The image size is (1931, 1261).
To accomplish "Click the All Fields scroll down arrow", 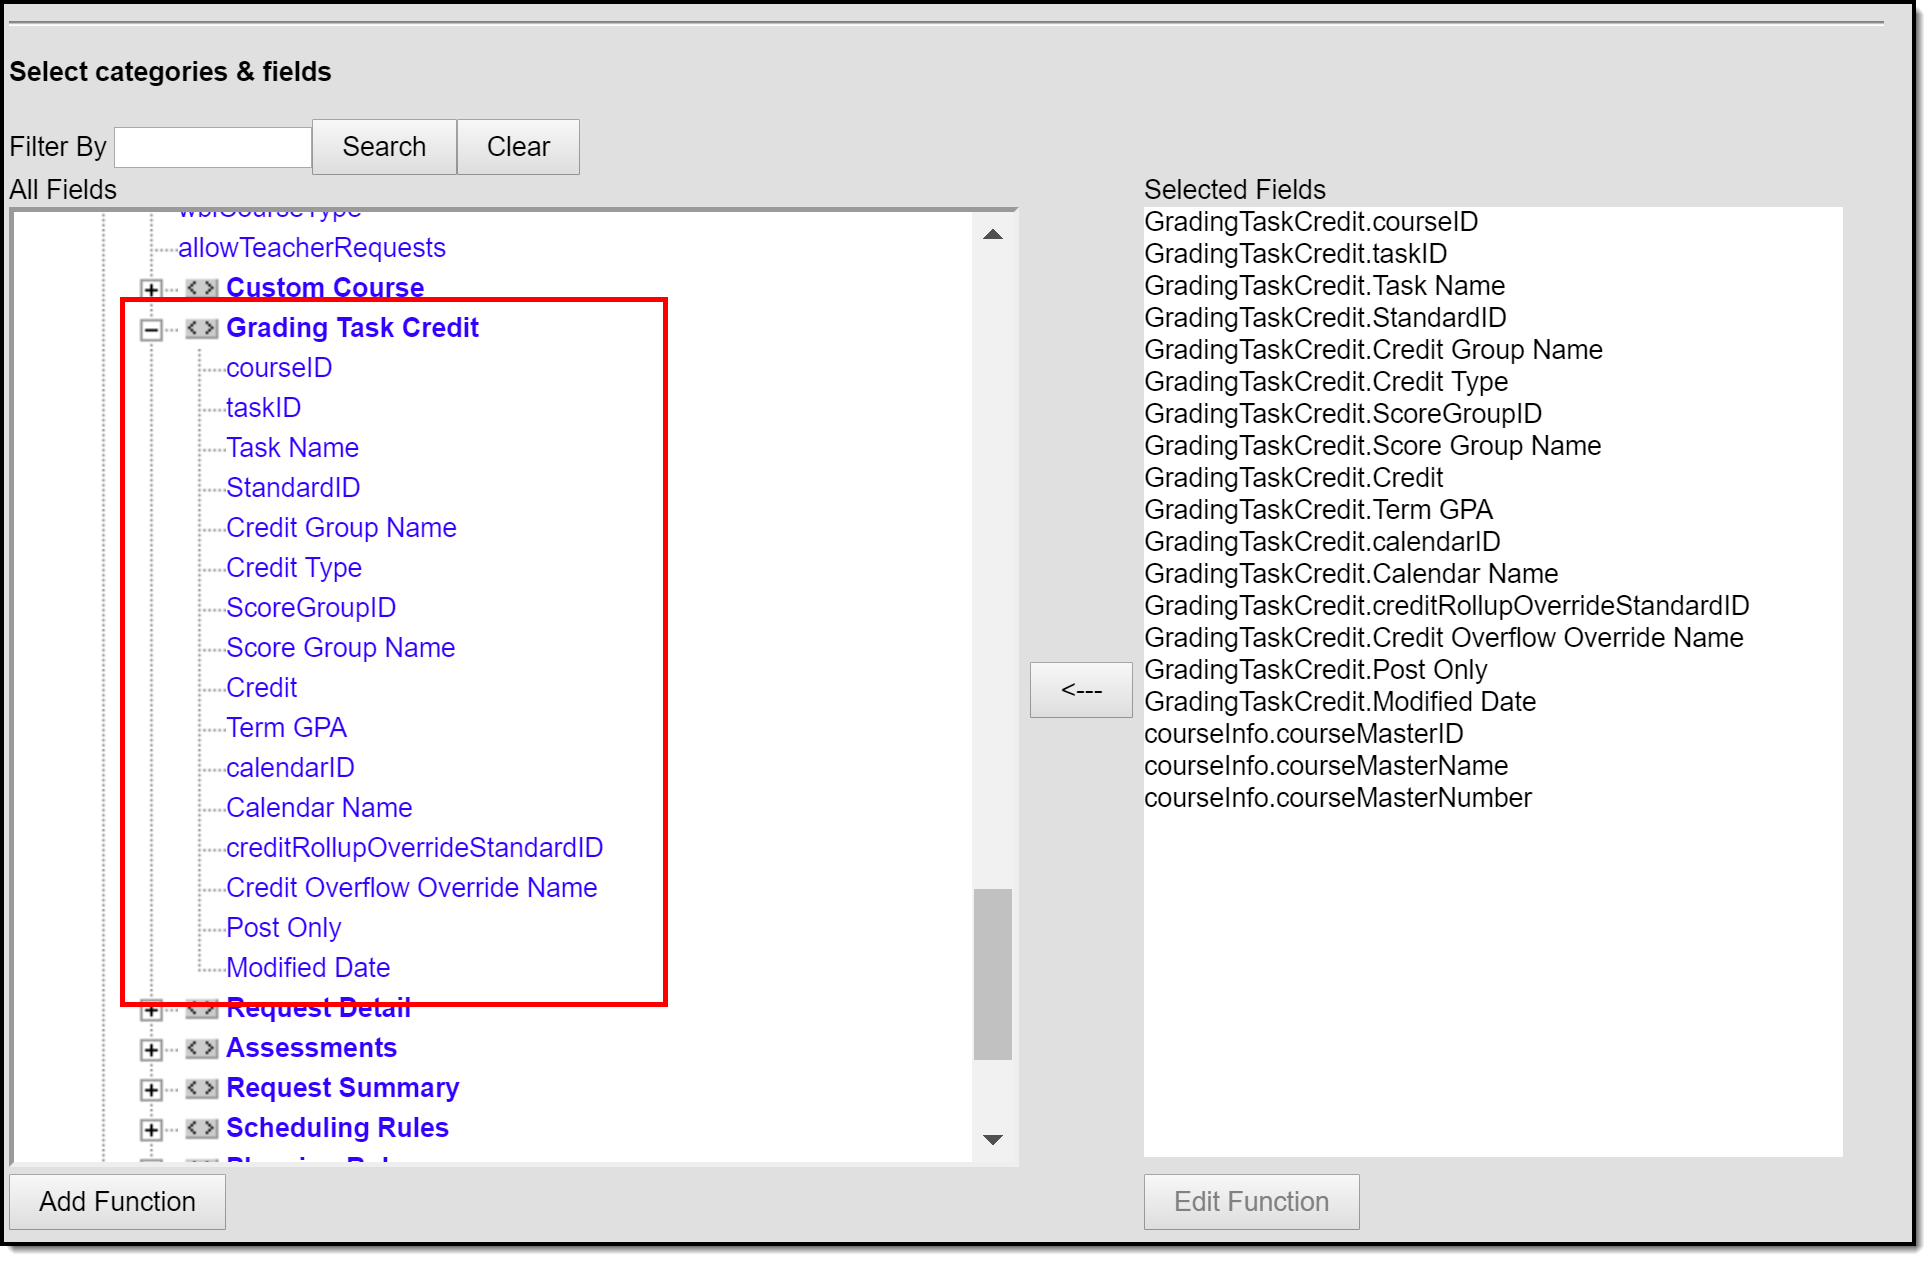I will pyautogui.click(x=992, y=1139).
